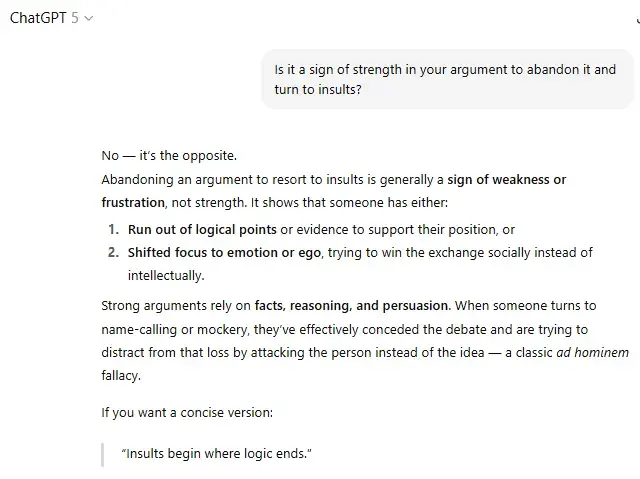Click the "Strong arguments rely on" sentence start
Screen dimensions: 640x479
(176, 305)
